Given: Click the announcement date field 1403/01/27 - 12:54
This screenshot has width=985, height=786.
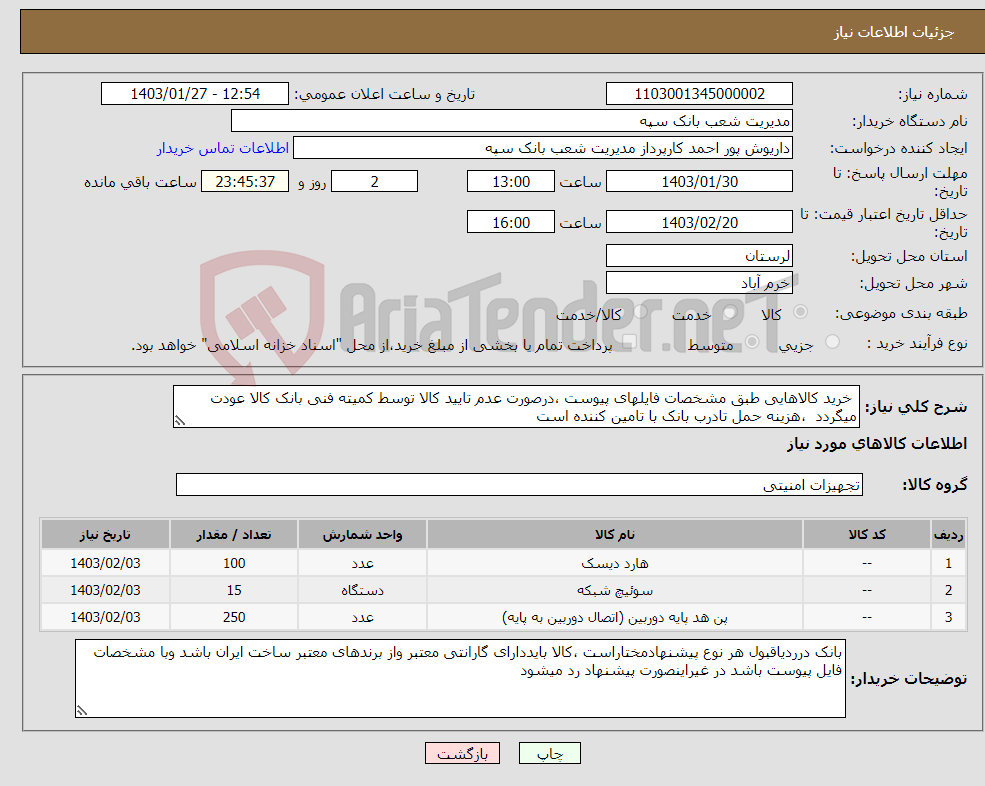Looking at the screenshot, I should [x=195, y=94].
